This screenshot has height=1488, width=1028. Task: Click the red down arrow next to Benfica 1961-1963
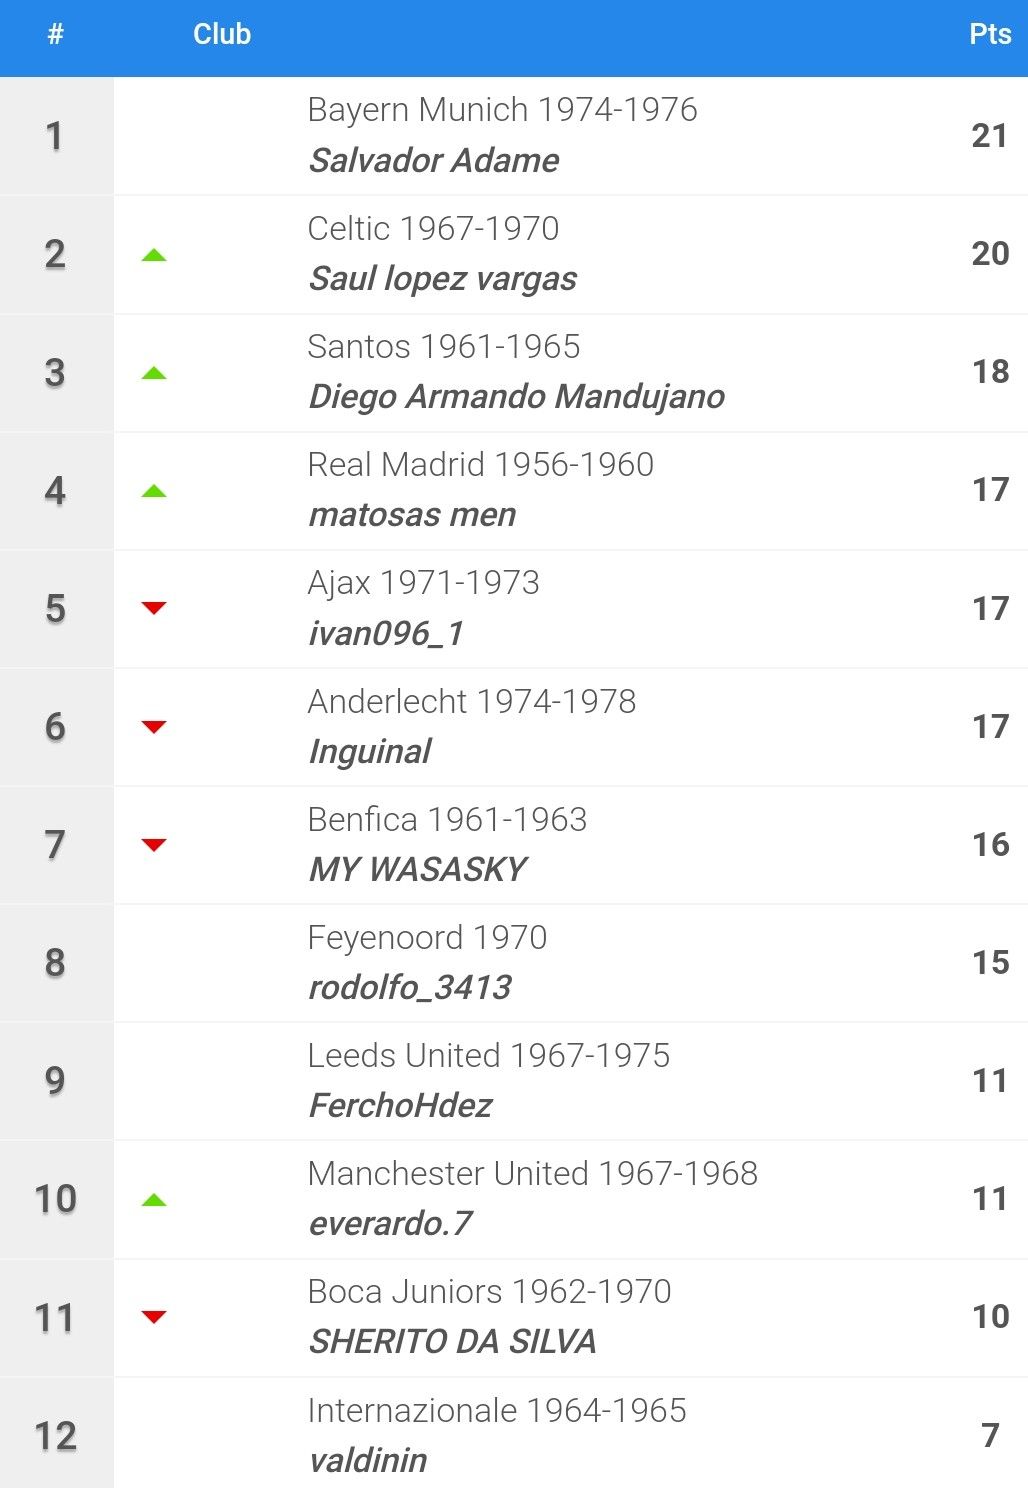tap(154, 845)
